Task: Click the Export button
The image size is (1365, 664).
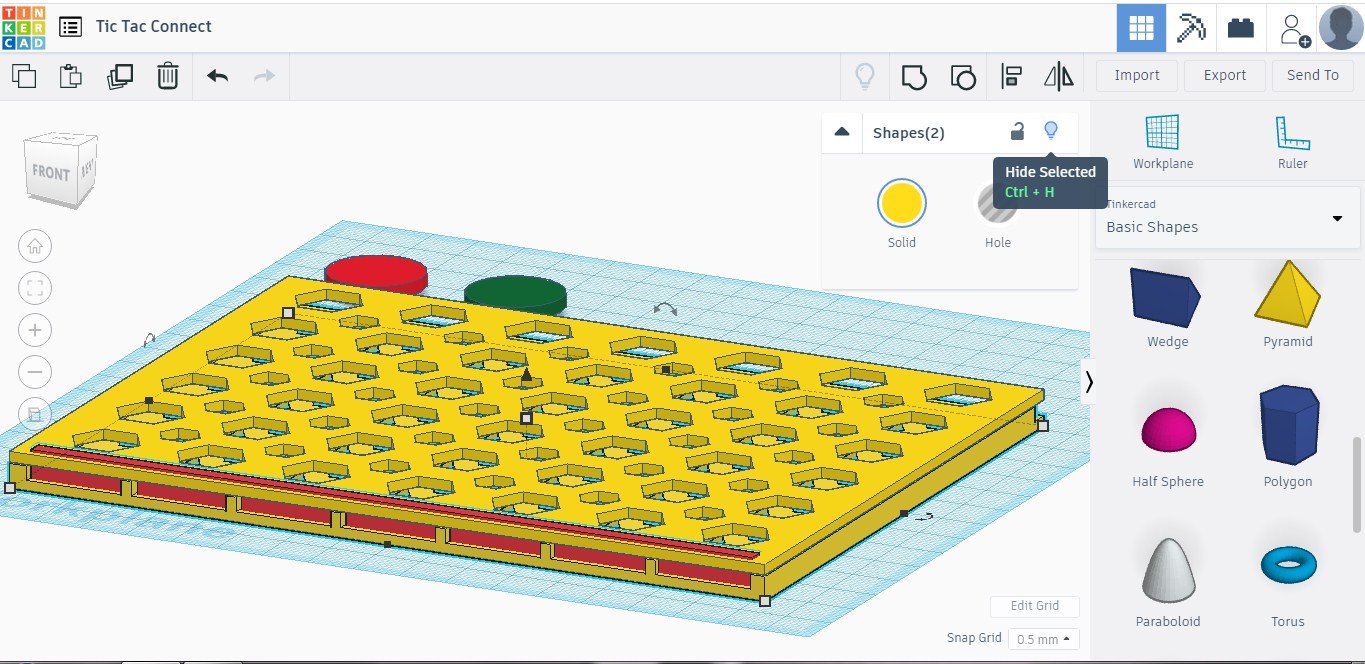Action: coord(1225,75)
